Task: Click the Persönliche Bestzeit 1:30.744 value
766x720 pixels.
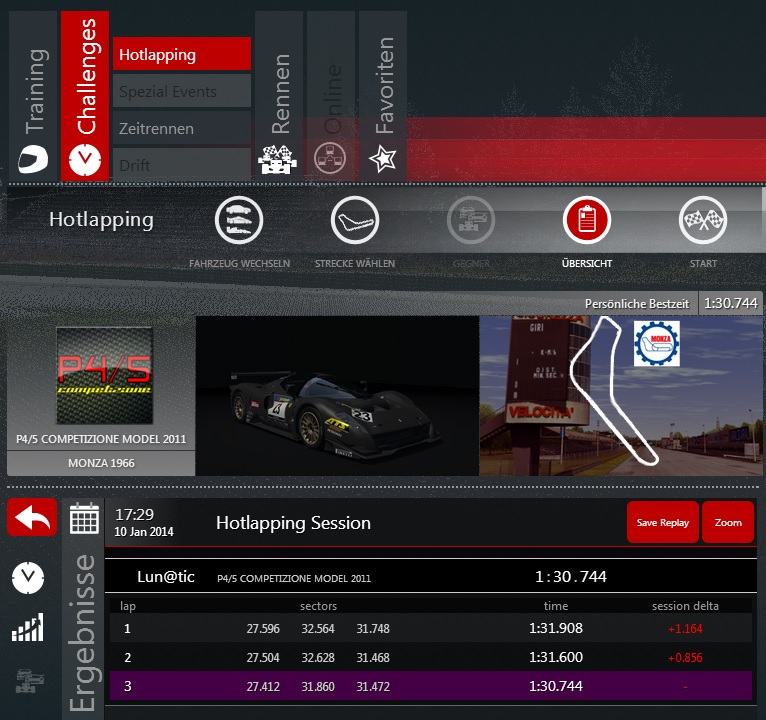Action: tap(730, 303)
